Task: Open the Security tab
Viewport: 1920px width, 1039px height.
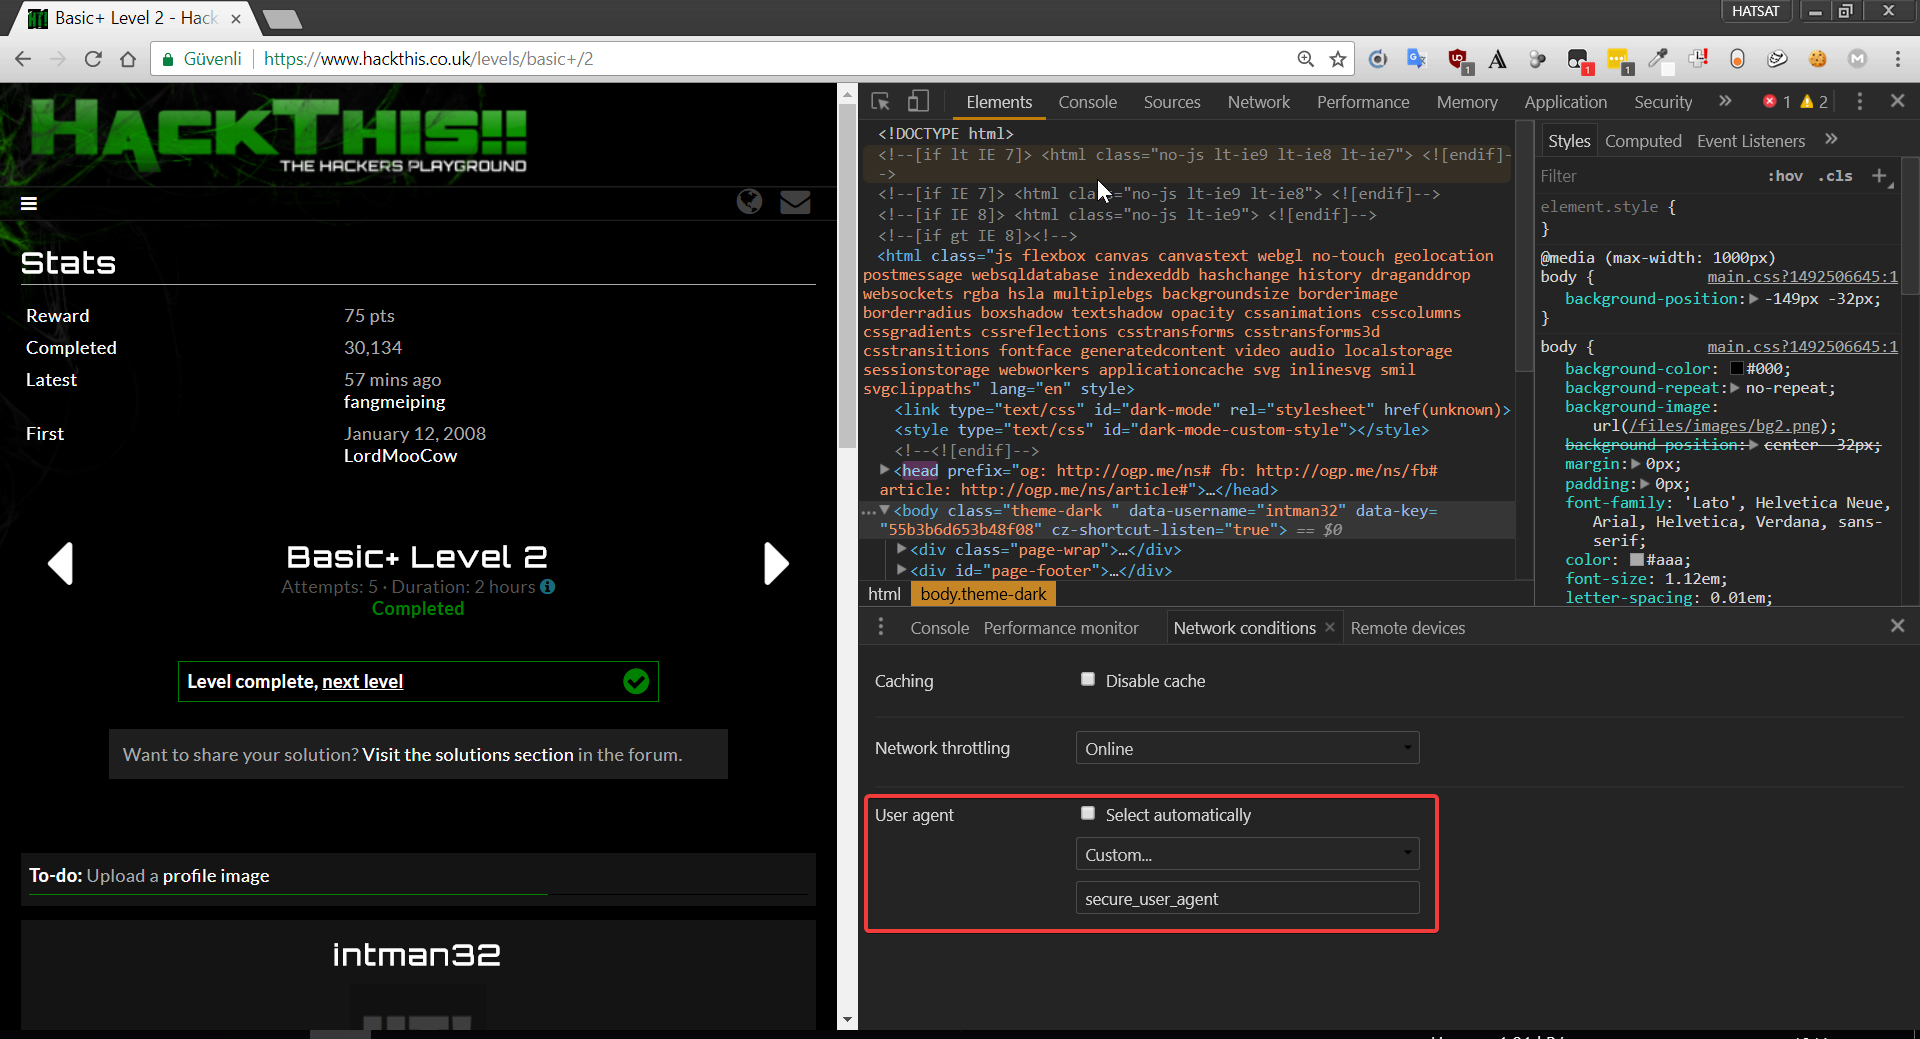Action: tap(1662, 102)
